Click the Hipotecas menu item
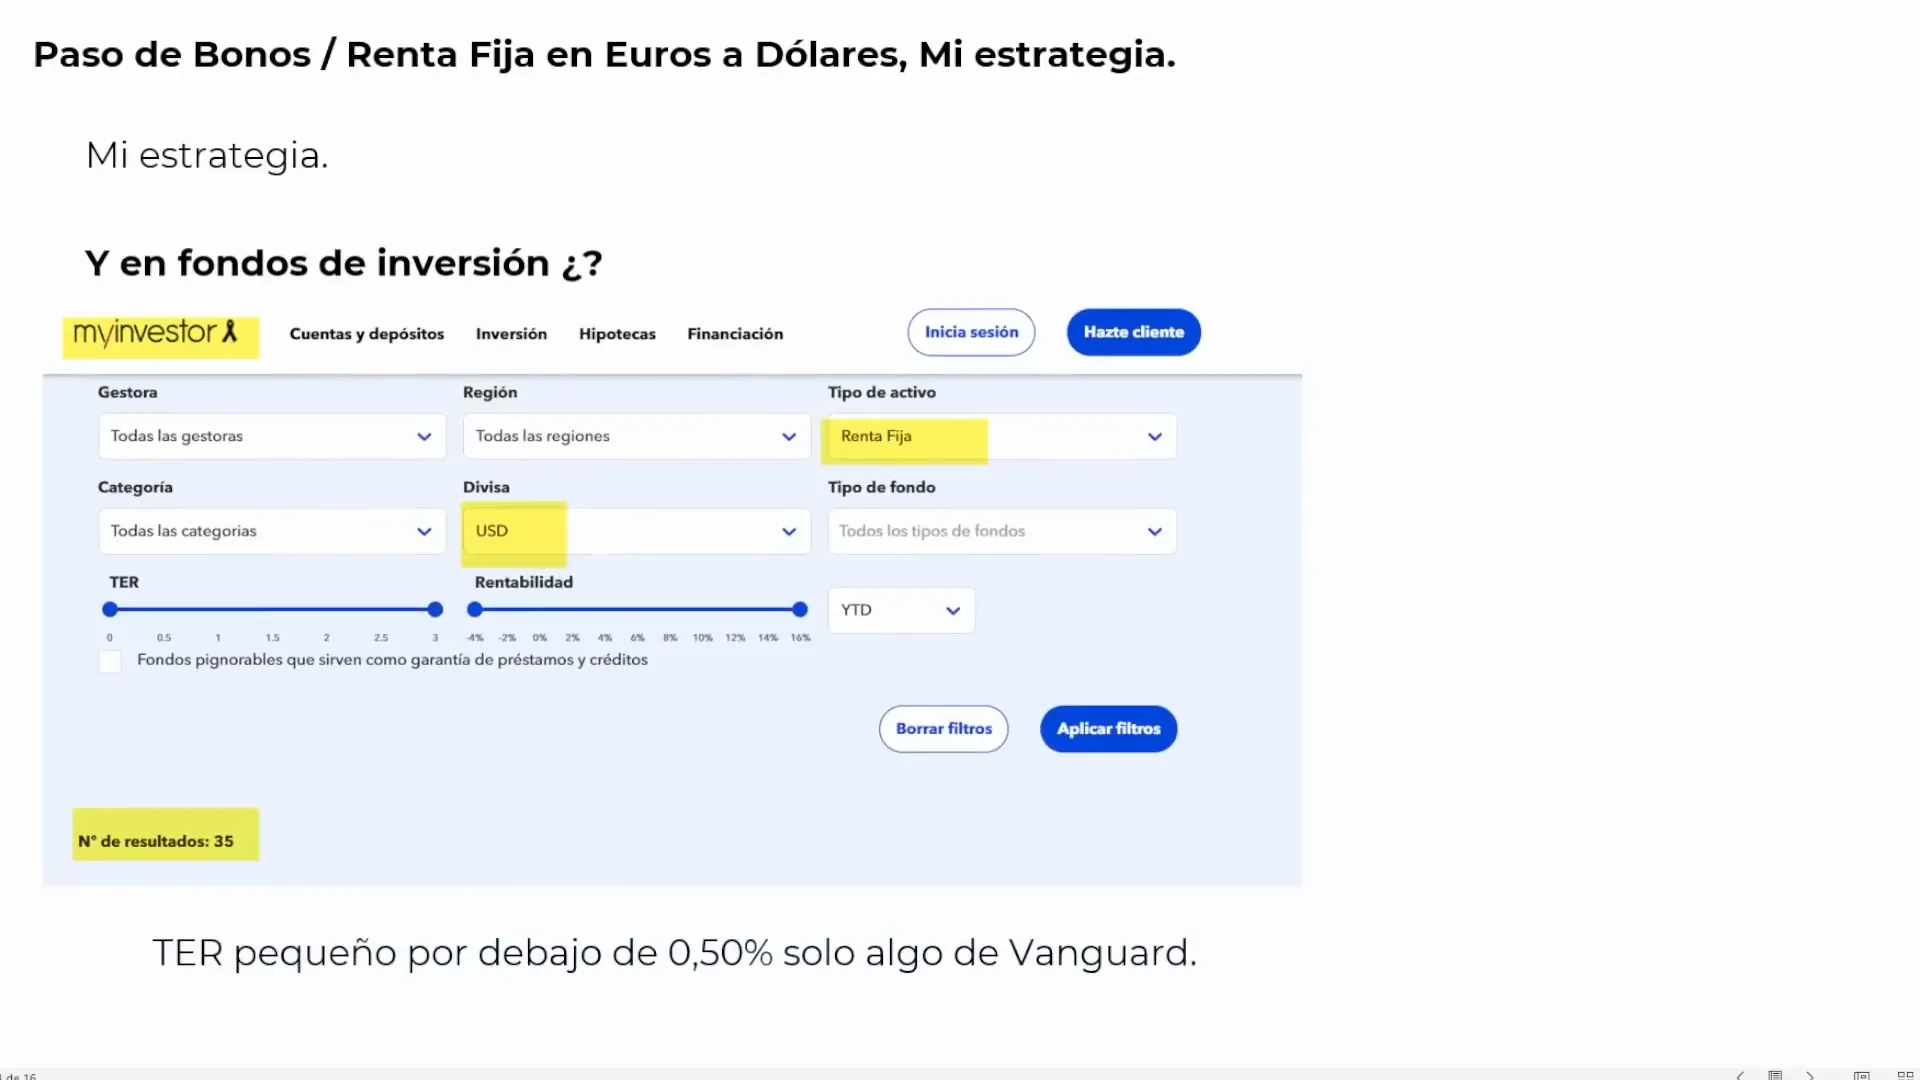 pos(617,334)
